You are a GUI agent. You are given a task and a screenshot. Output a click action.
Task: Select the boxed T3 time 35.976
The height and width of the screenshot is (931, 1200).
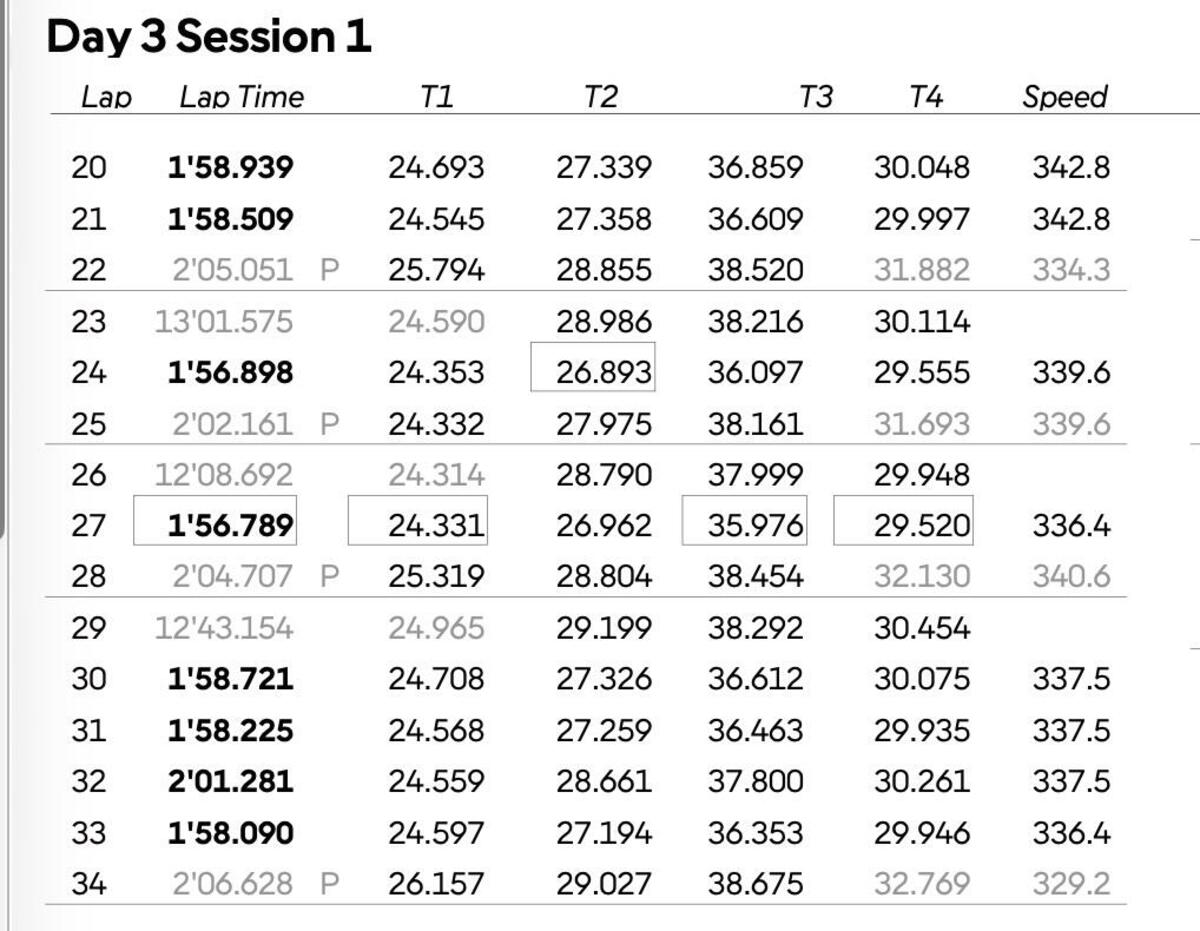pyautogui.click(x=755, y=525)
